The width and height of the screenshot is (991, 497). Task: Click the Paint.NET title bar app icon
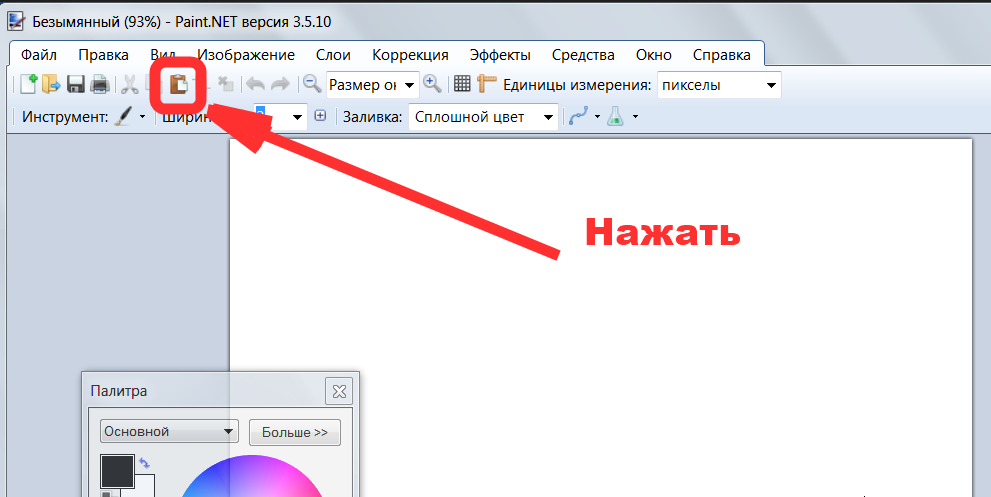pos(16,21)
